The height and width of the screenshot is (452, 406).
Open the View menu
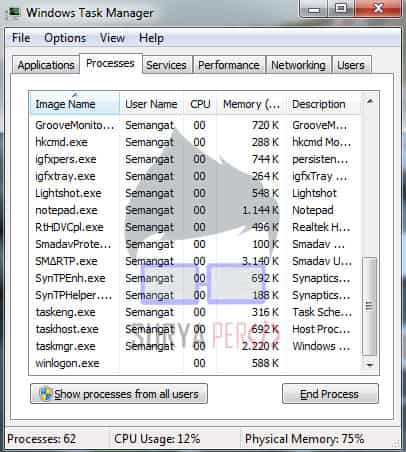pyautogui.click(x=112, y=38)
